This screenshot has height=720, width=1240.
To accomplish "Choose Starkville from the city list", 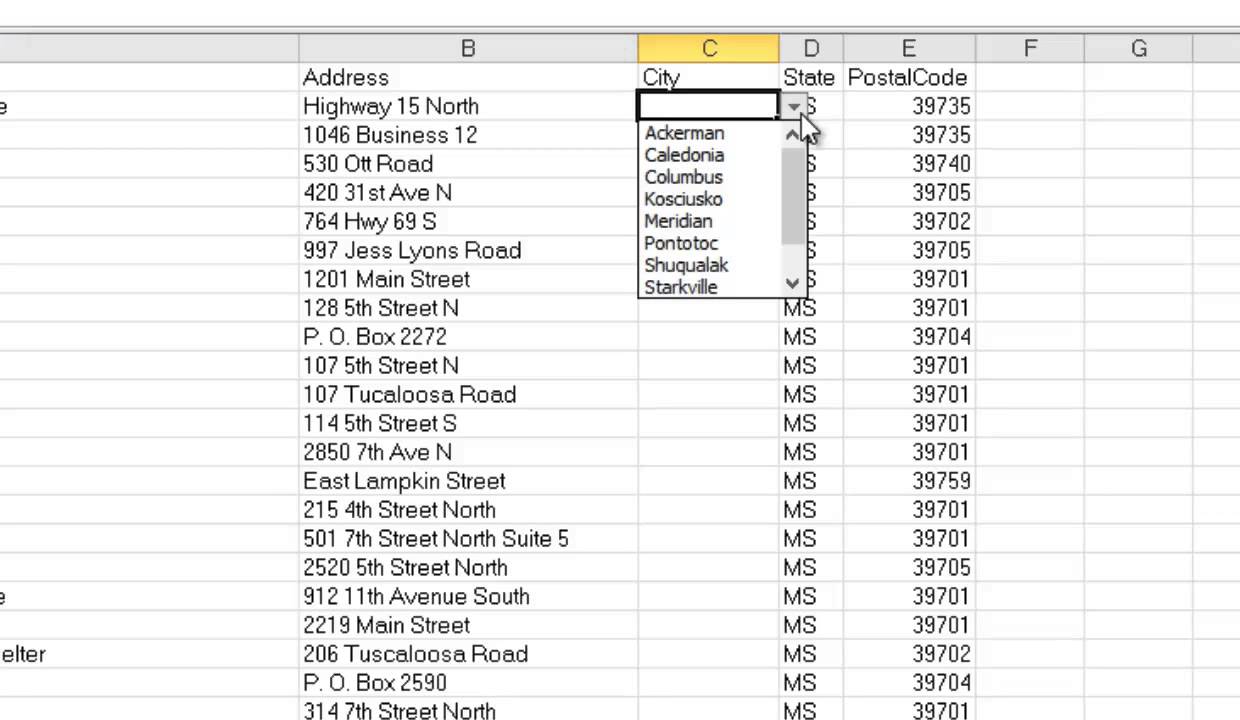I will [x=681, y=287].
